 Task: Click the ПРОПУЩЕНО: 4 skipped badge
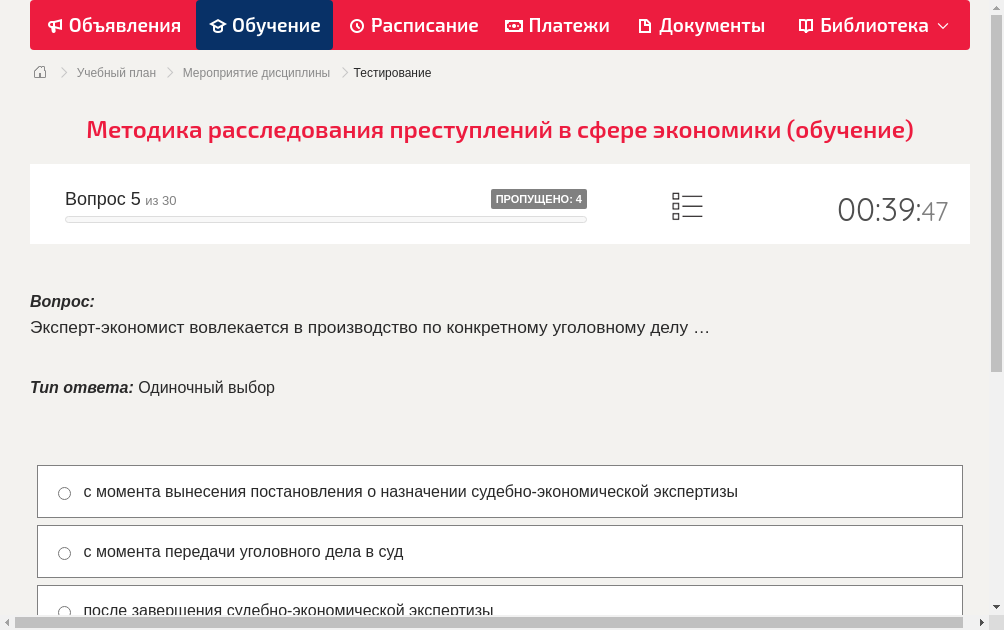(540, 199)
